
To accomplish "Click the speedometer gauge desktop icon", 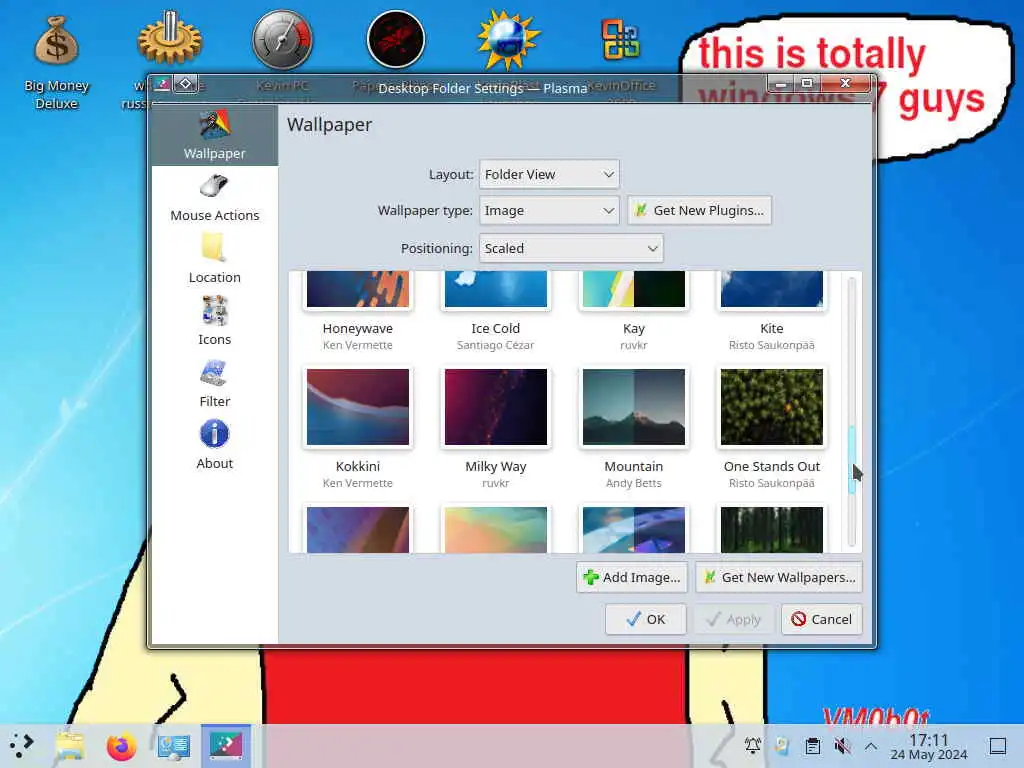I will [283, 39].
